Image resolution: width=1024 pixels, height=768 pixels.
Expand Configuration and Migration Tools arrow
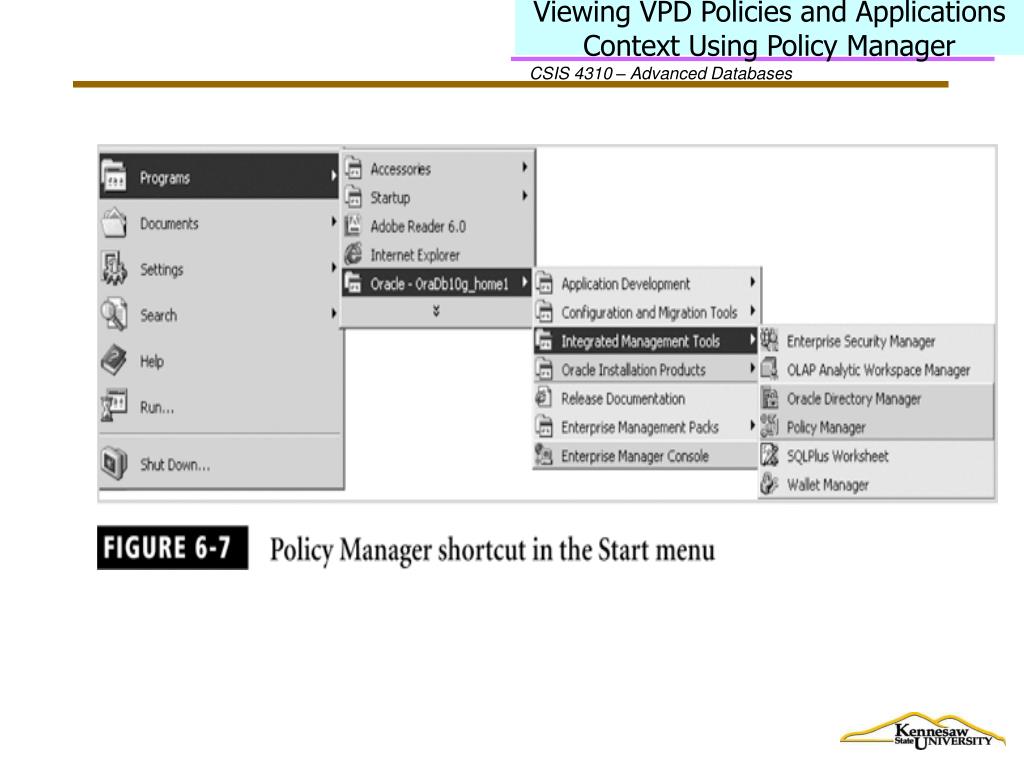point(752,311)
